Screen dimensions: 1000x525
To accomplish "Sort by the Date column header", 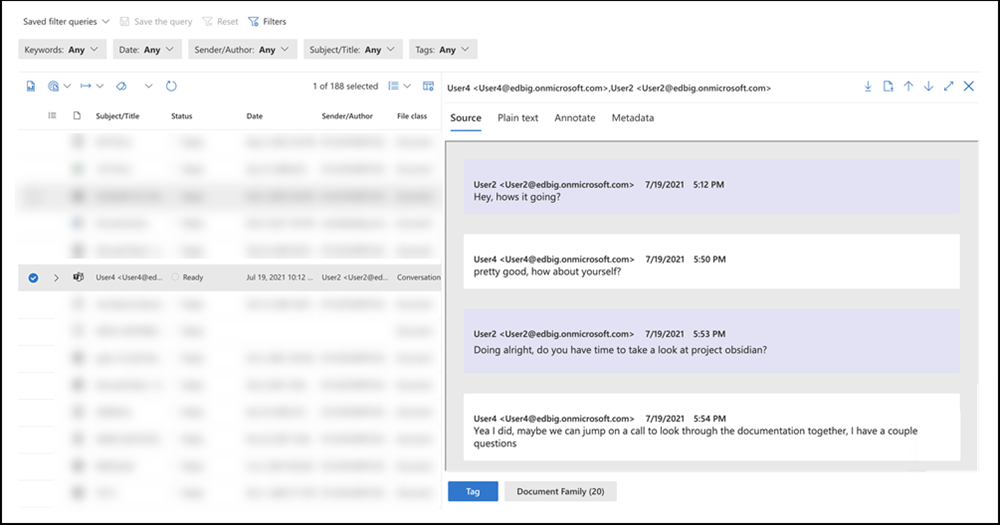I will [x=254, y=116].
